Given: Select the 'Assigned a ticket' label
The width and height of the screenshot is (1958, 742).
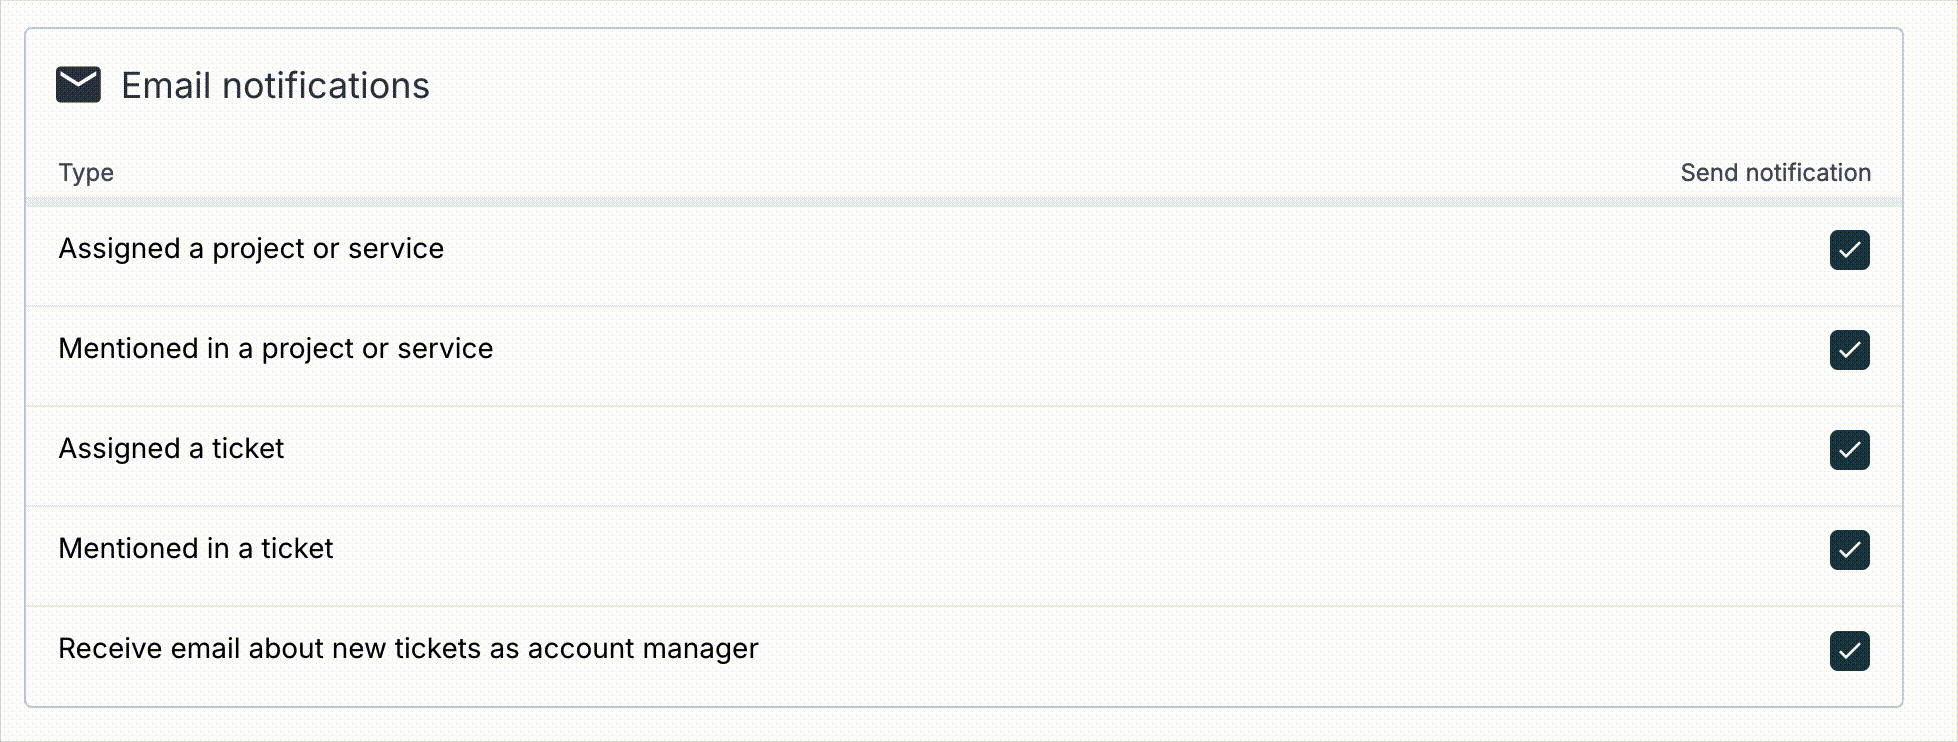Looking at the screenshot, I should 171,449.
